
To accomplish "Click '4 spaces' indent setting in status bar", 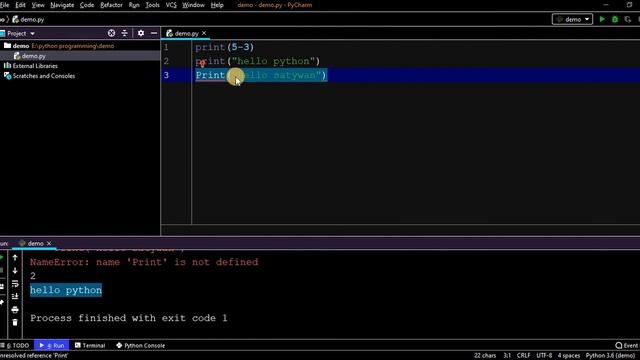I will [569, 356].
